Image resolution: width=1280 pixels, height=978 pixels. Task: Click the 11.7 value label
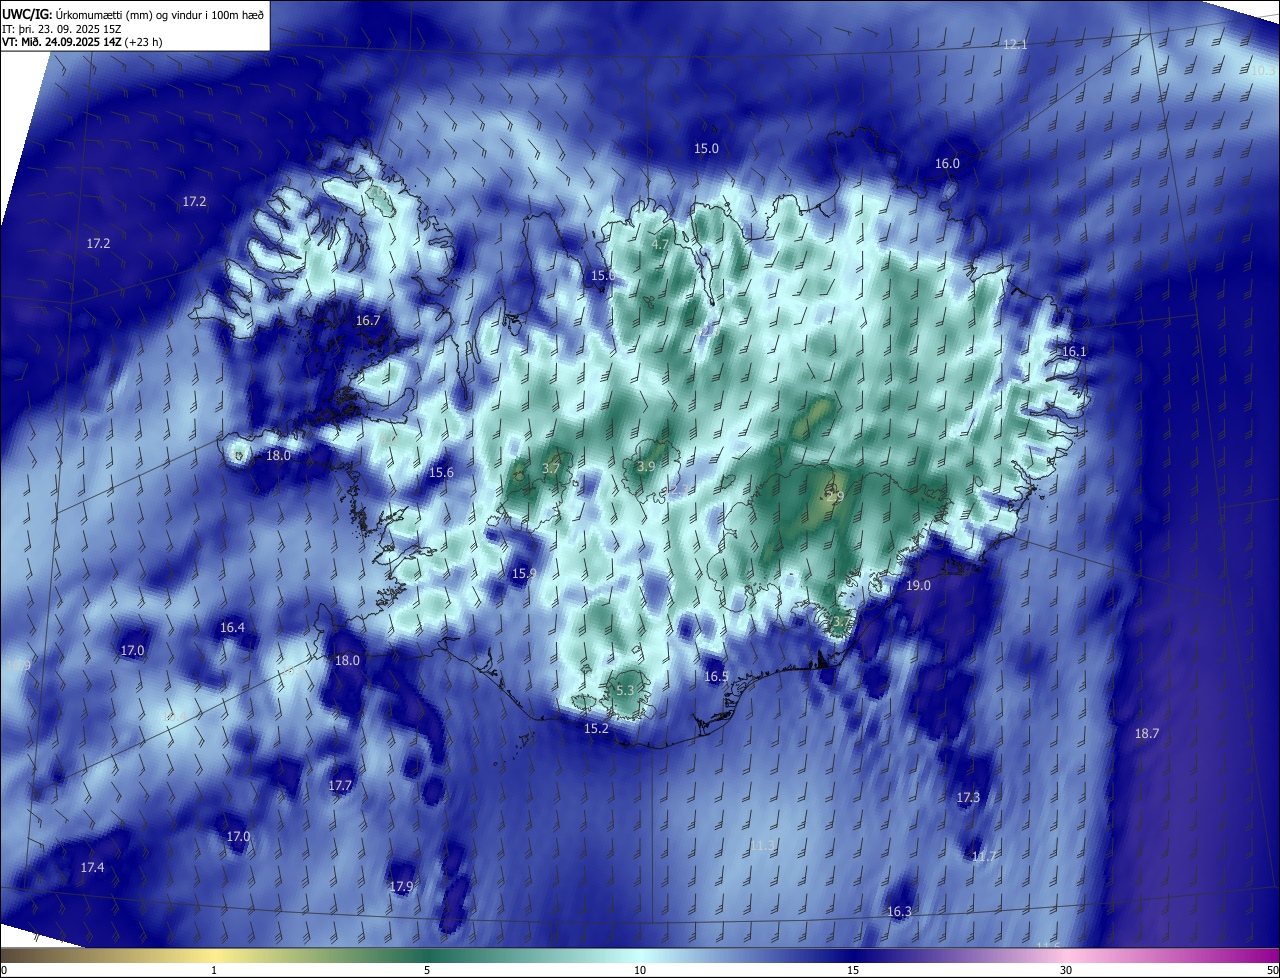coord(984,856)
